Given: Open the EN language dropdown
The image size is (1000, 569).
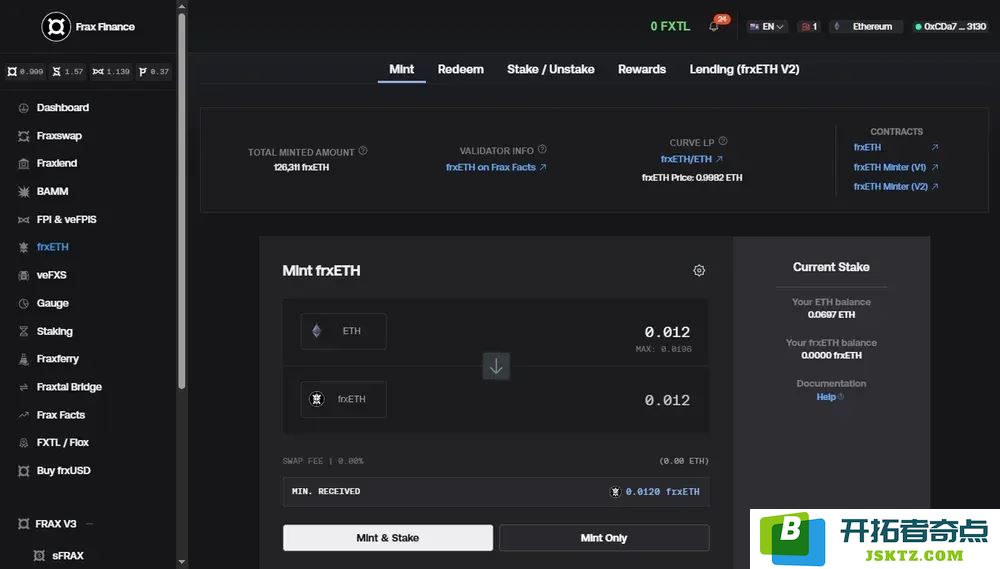Looking at the screenshot, I should tap(767, 27).
